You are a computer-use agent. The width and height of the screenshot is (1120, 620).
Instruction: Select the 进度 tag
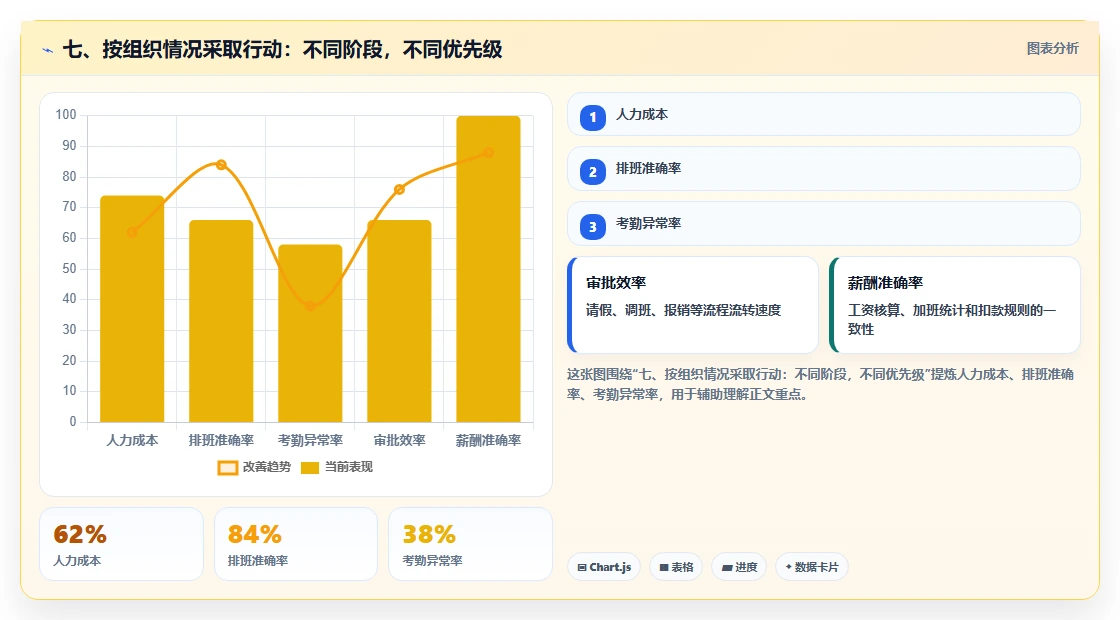[739, 567]
